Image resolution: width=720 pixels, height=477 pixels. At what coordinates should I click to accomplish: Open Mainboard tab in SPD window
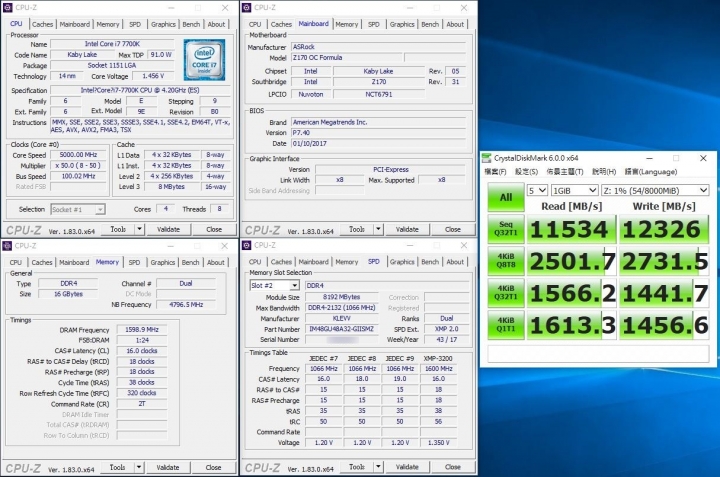point(313,262)
